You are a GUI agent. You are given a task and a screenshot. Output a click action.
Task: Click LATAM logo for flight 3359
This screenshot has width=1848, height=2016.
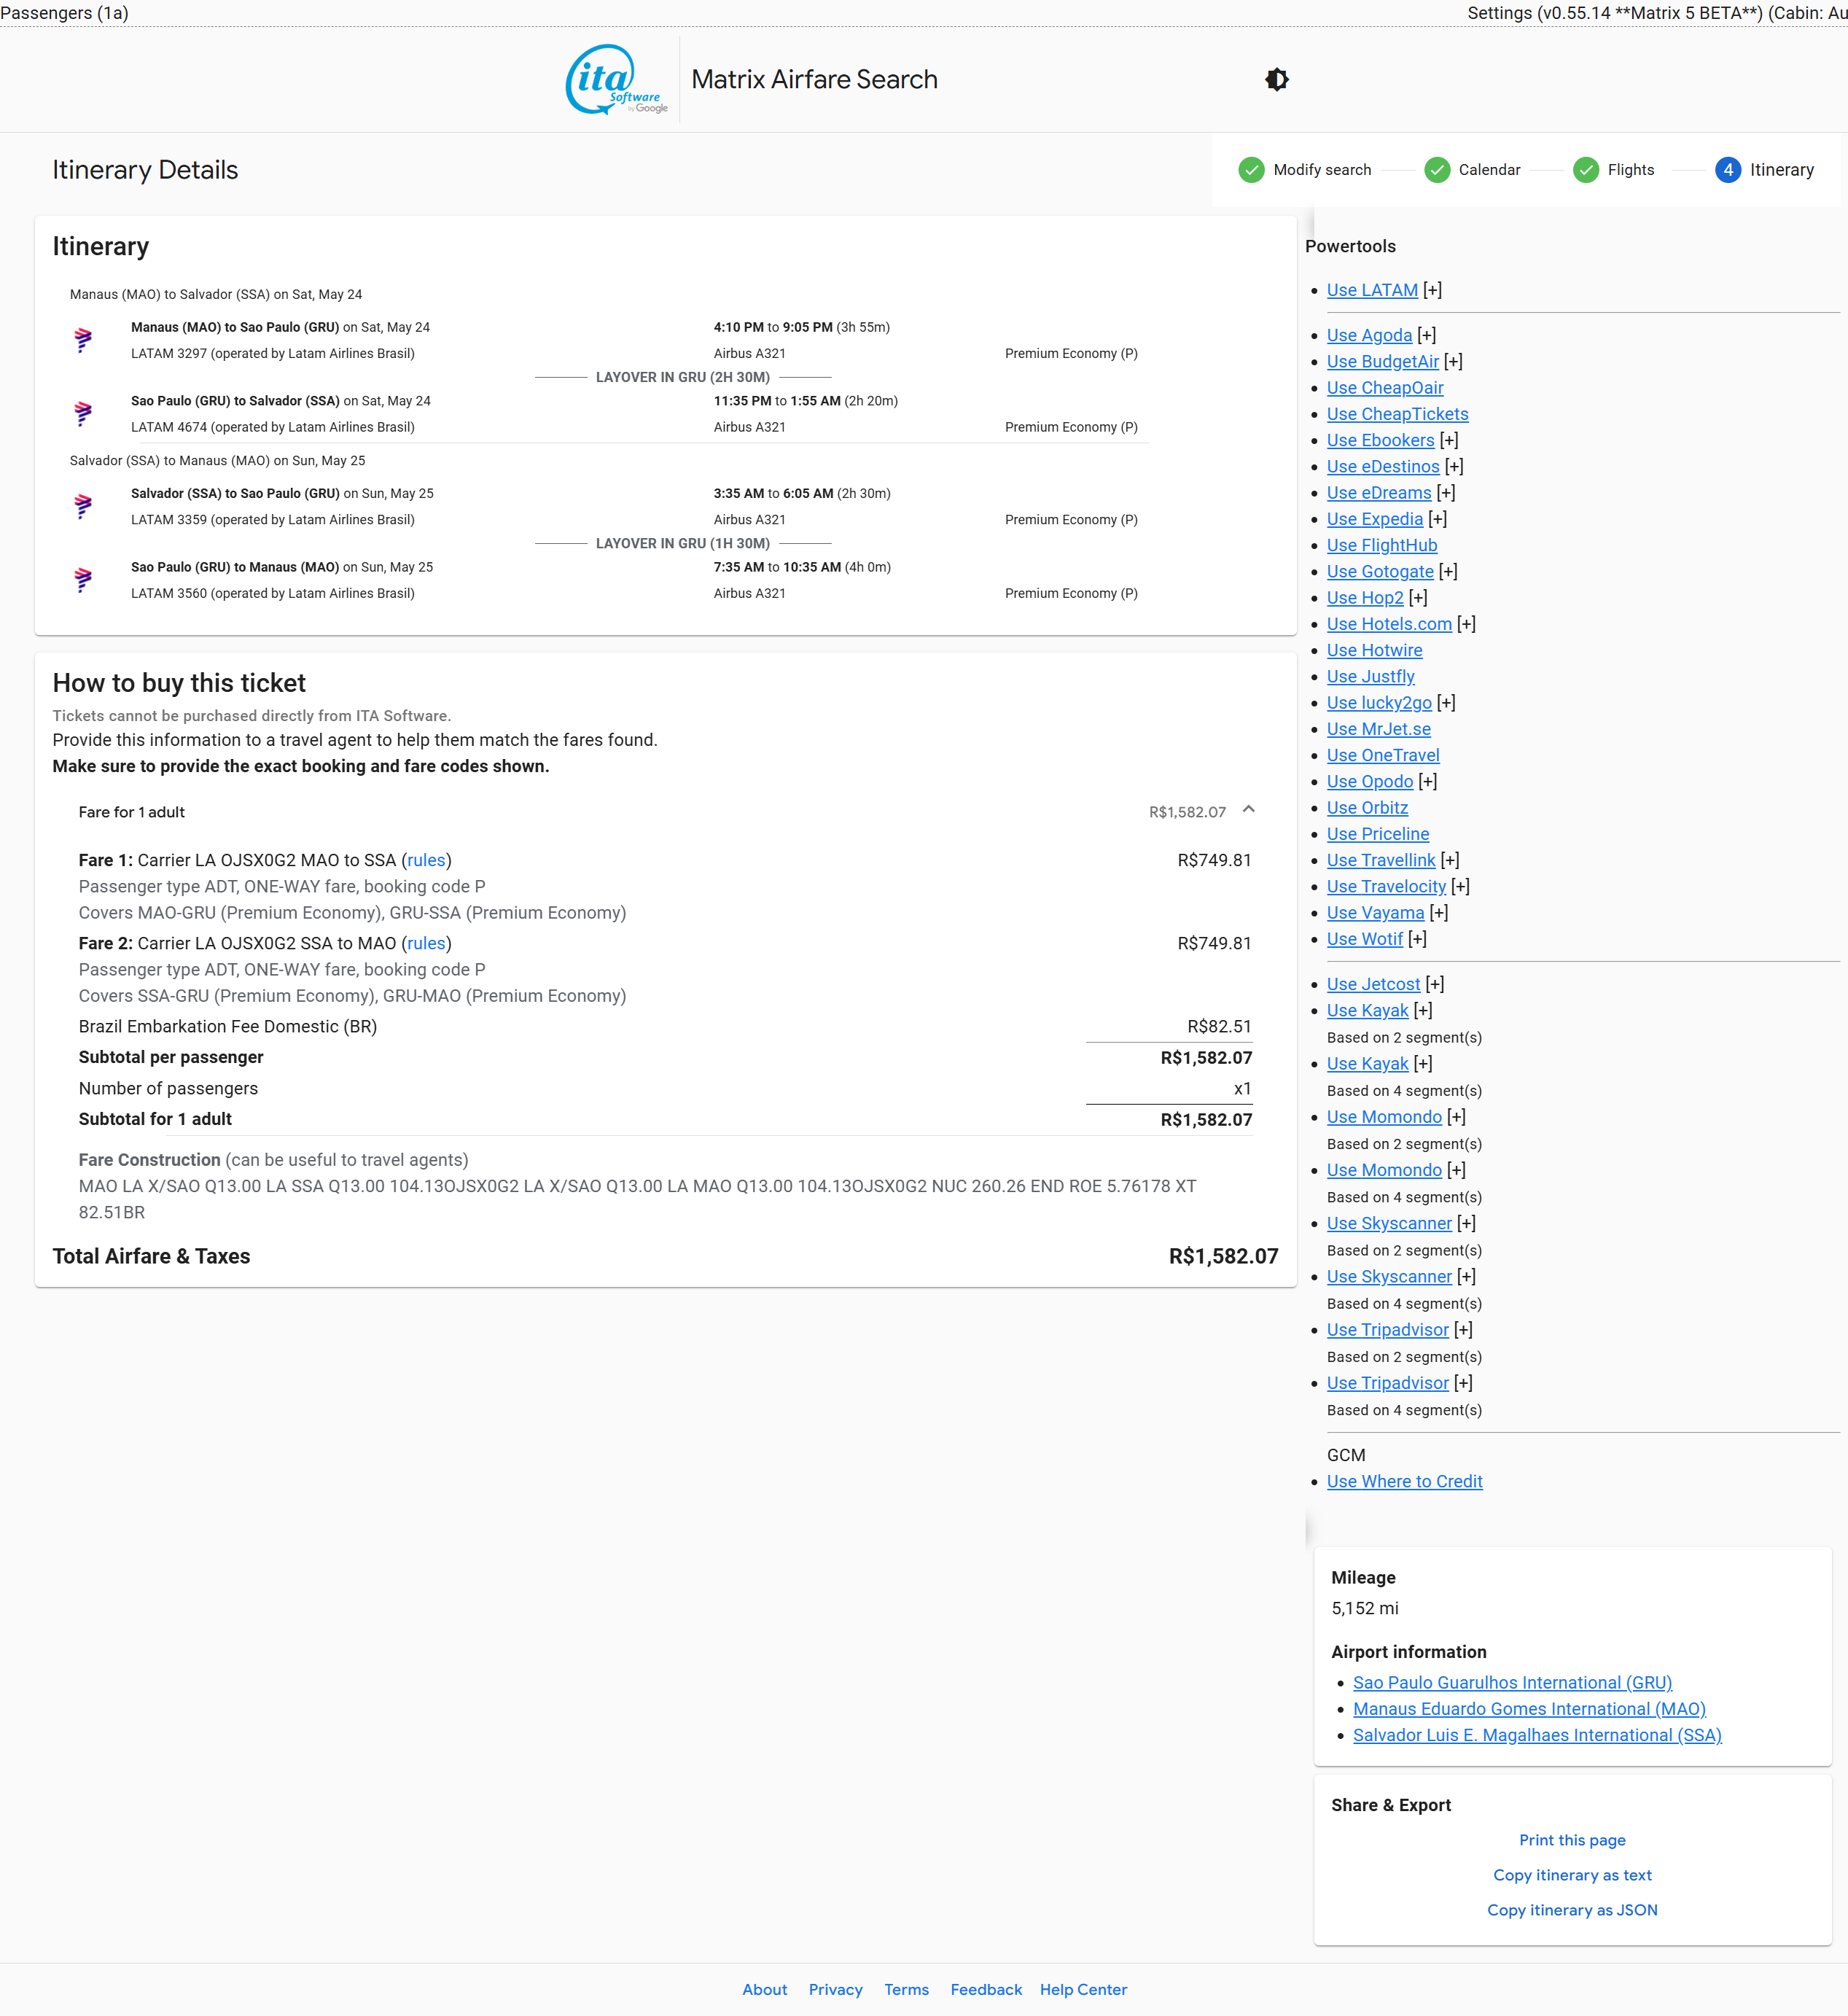pos(84,507)
